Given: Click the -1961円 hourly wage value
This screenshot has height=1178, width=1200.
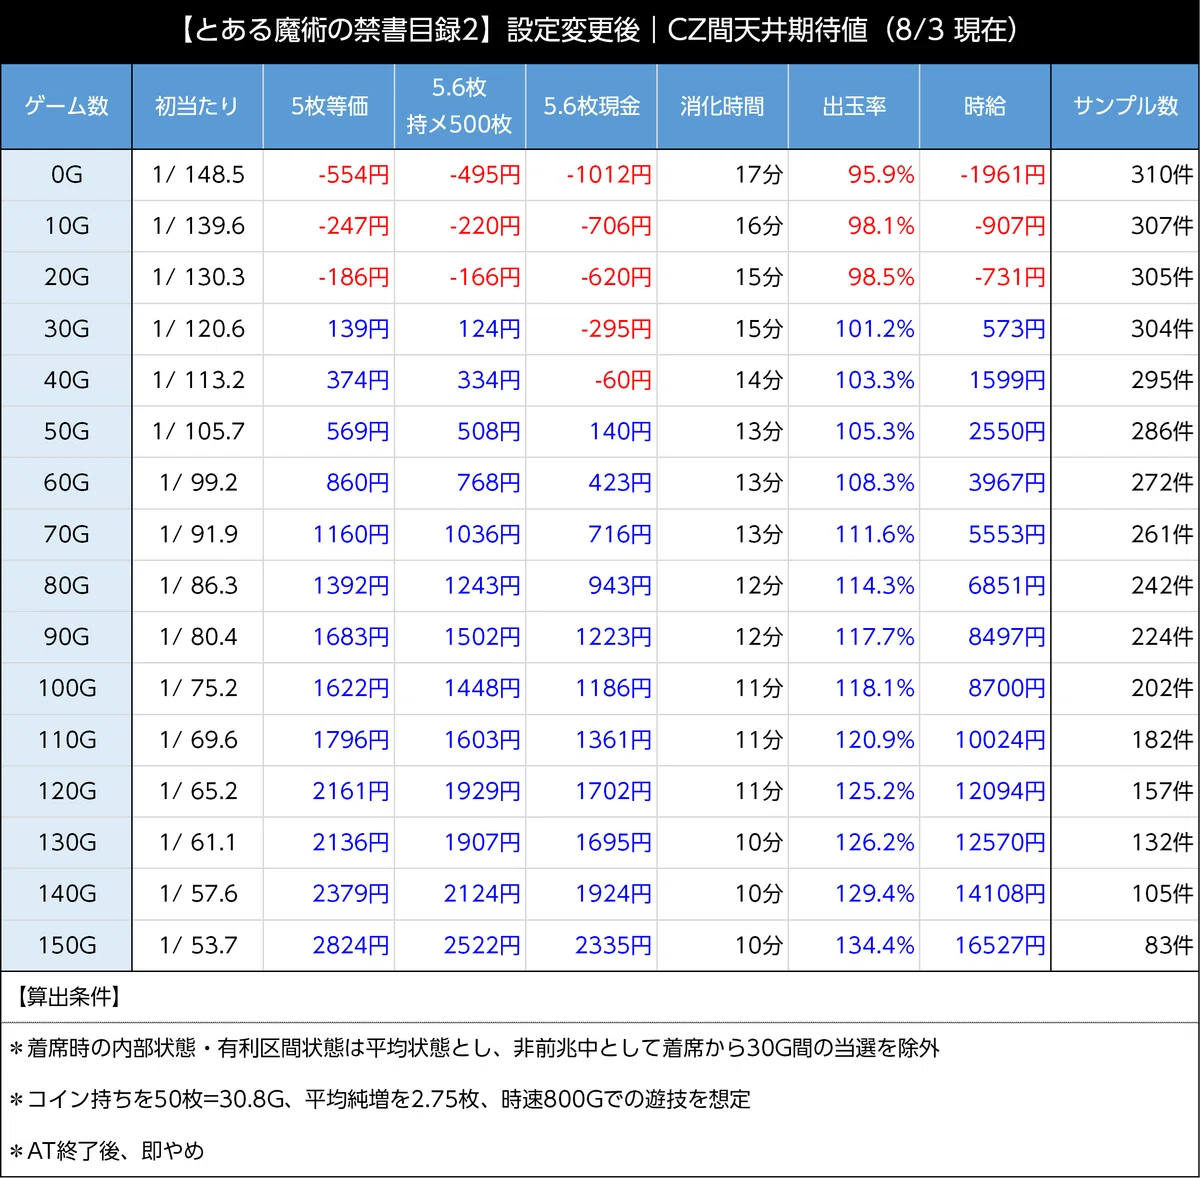Looking at the screenshot, I should [x=1003, y=175].
